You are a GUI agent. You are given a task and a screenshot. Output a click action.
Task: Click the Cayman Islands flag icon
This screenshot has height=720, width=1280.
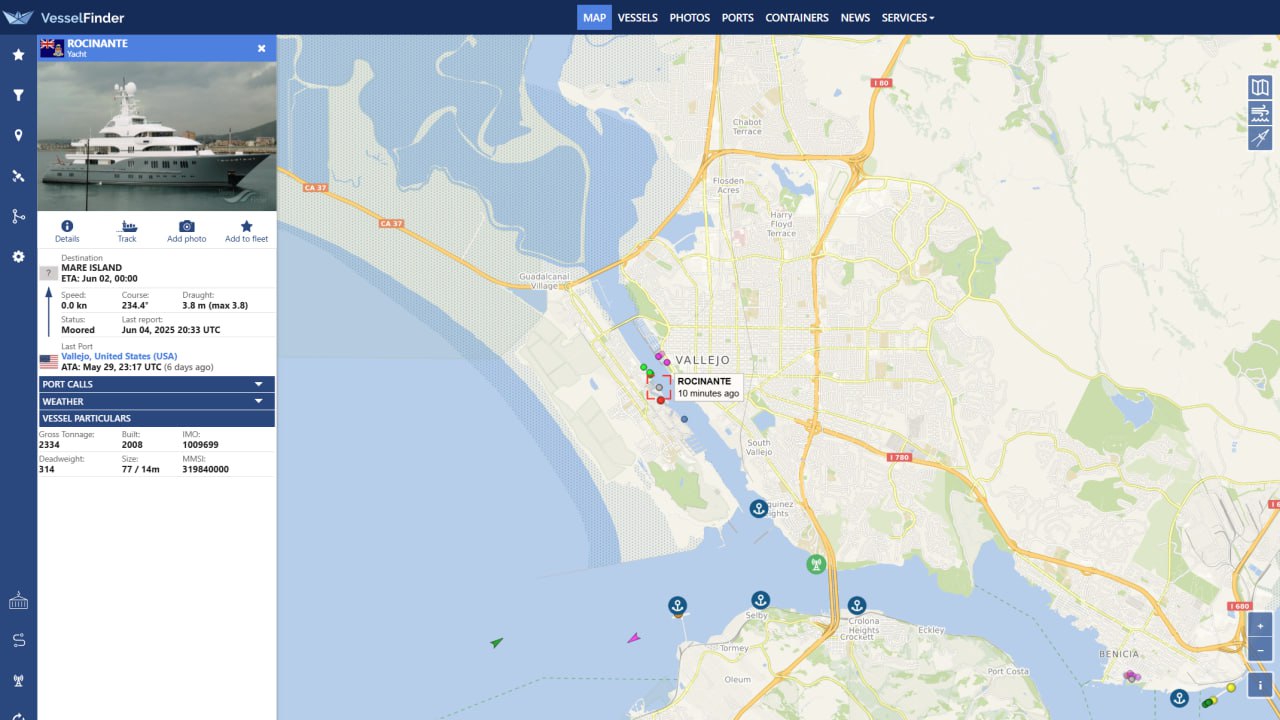(x=52, y=48)
